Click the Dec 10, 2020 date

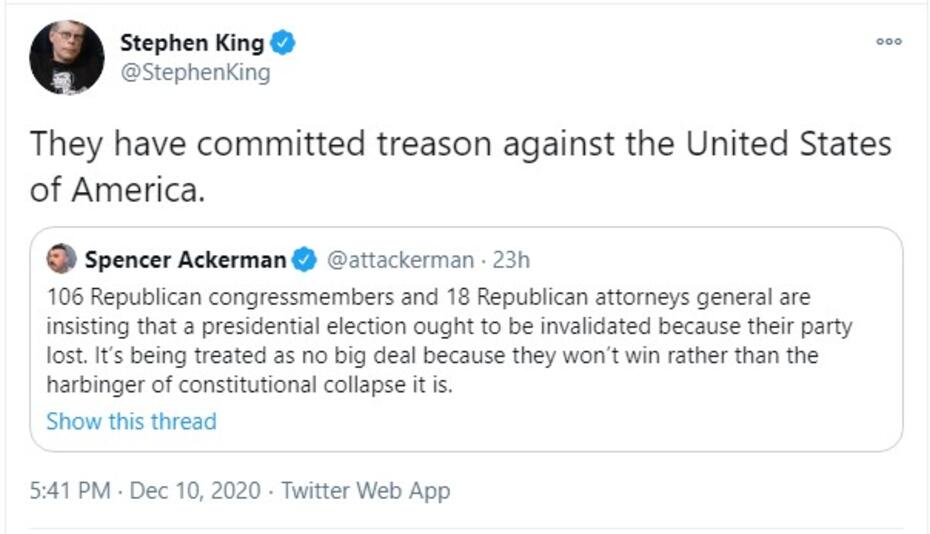[194, 491]
